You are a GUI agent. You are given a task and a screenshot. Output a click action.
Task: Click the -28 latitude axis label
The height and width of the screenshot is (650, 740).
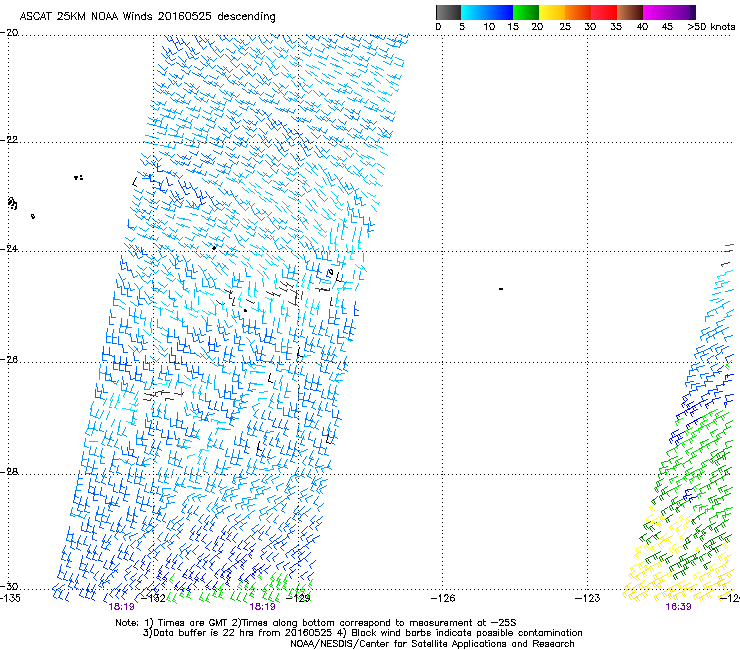[10, 472]
